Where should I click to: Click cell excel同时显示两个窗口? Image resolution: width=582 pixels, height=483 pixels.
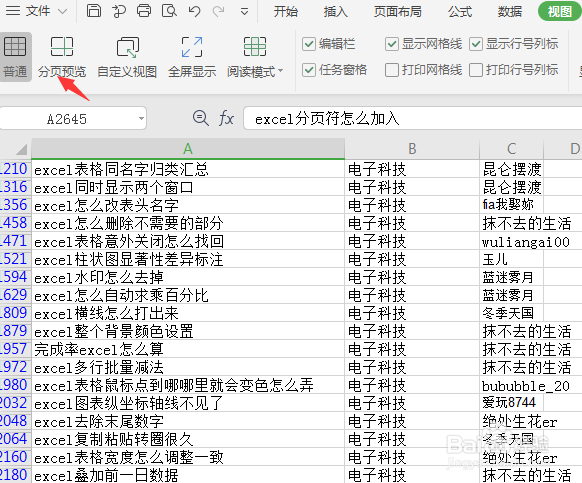[188, 187]
